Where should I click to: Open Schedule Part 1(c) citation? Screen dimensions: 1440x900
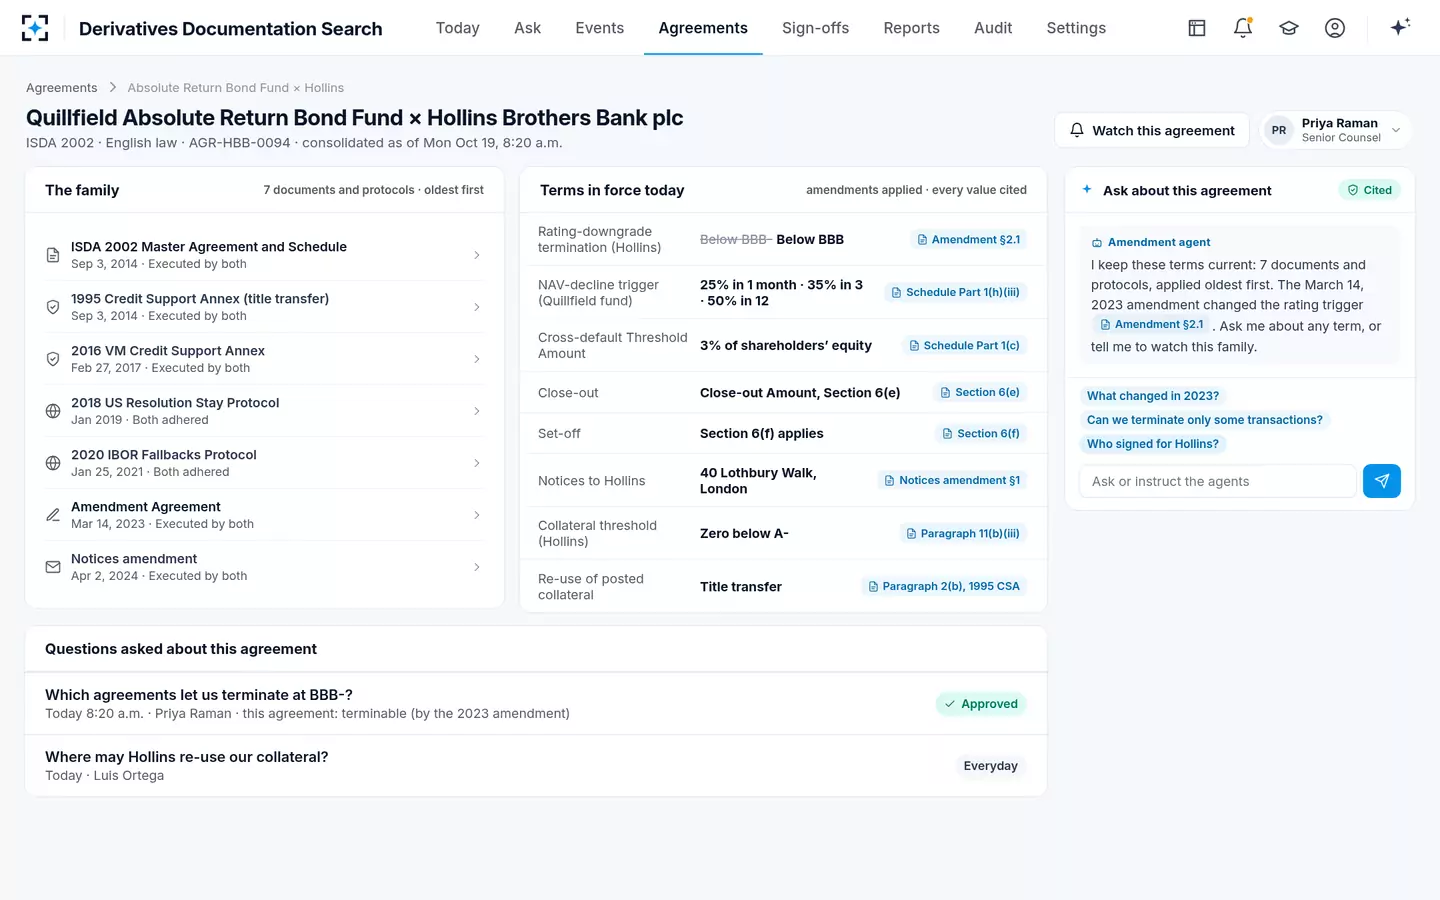point(964,345)
